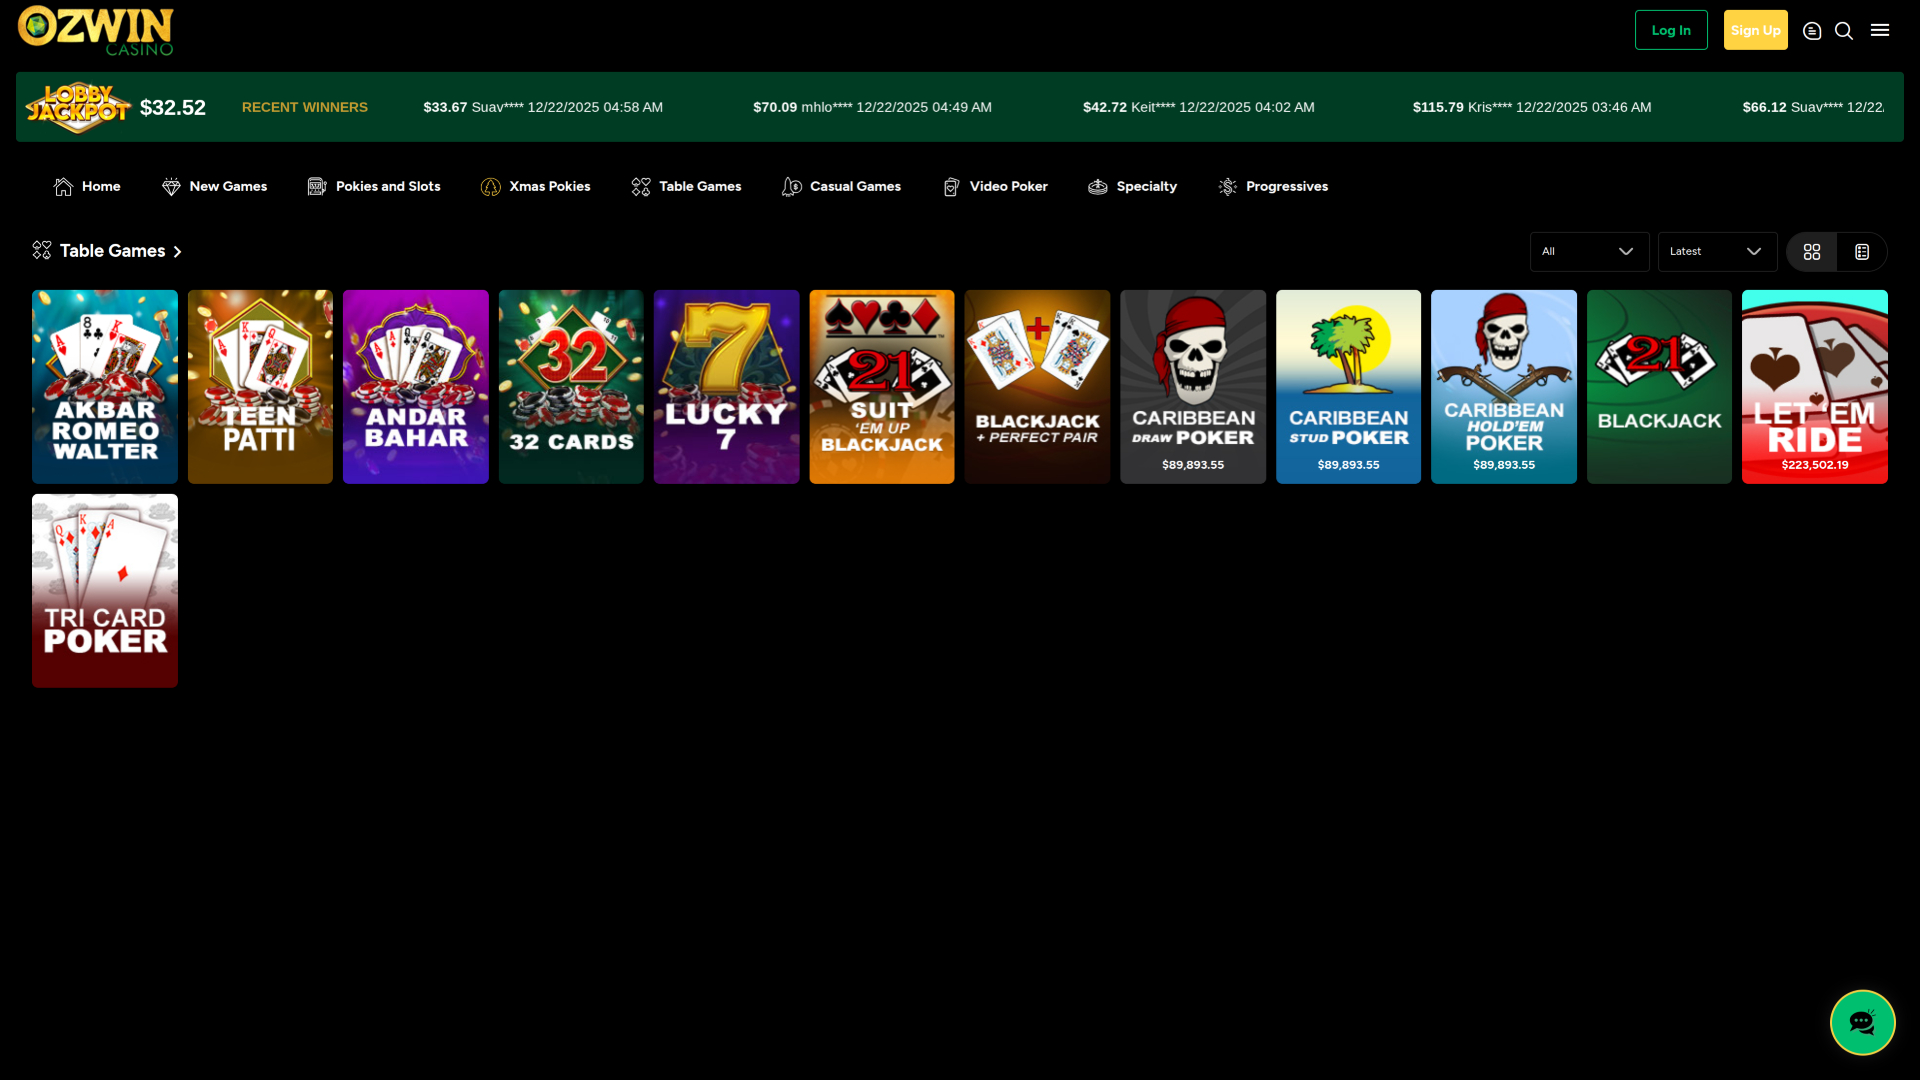
Task: Click the document/profile icon next to search
Action: point(1812,30)
